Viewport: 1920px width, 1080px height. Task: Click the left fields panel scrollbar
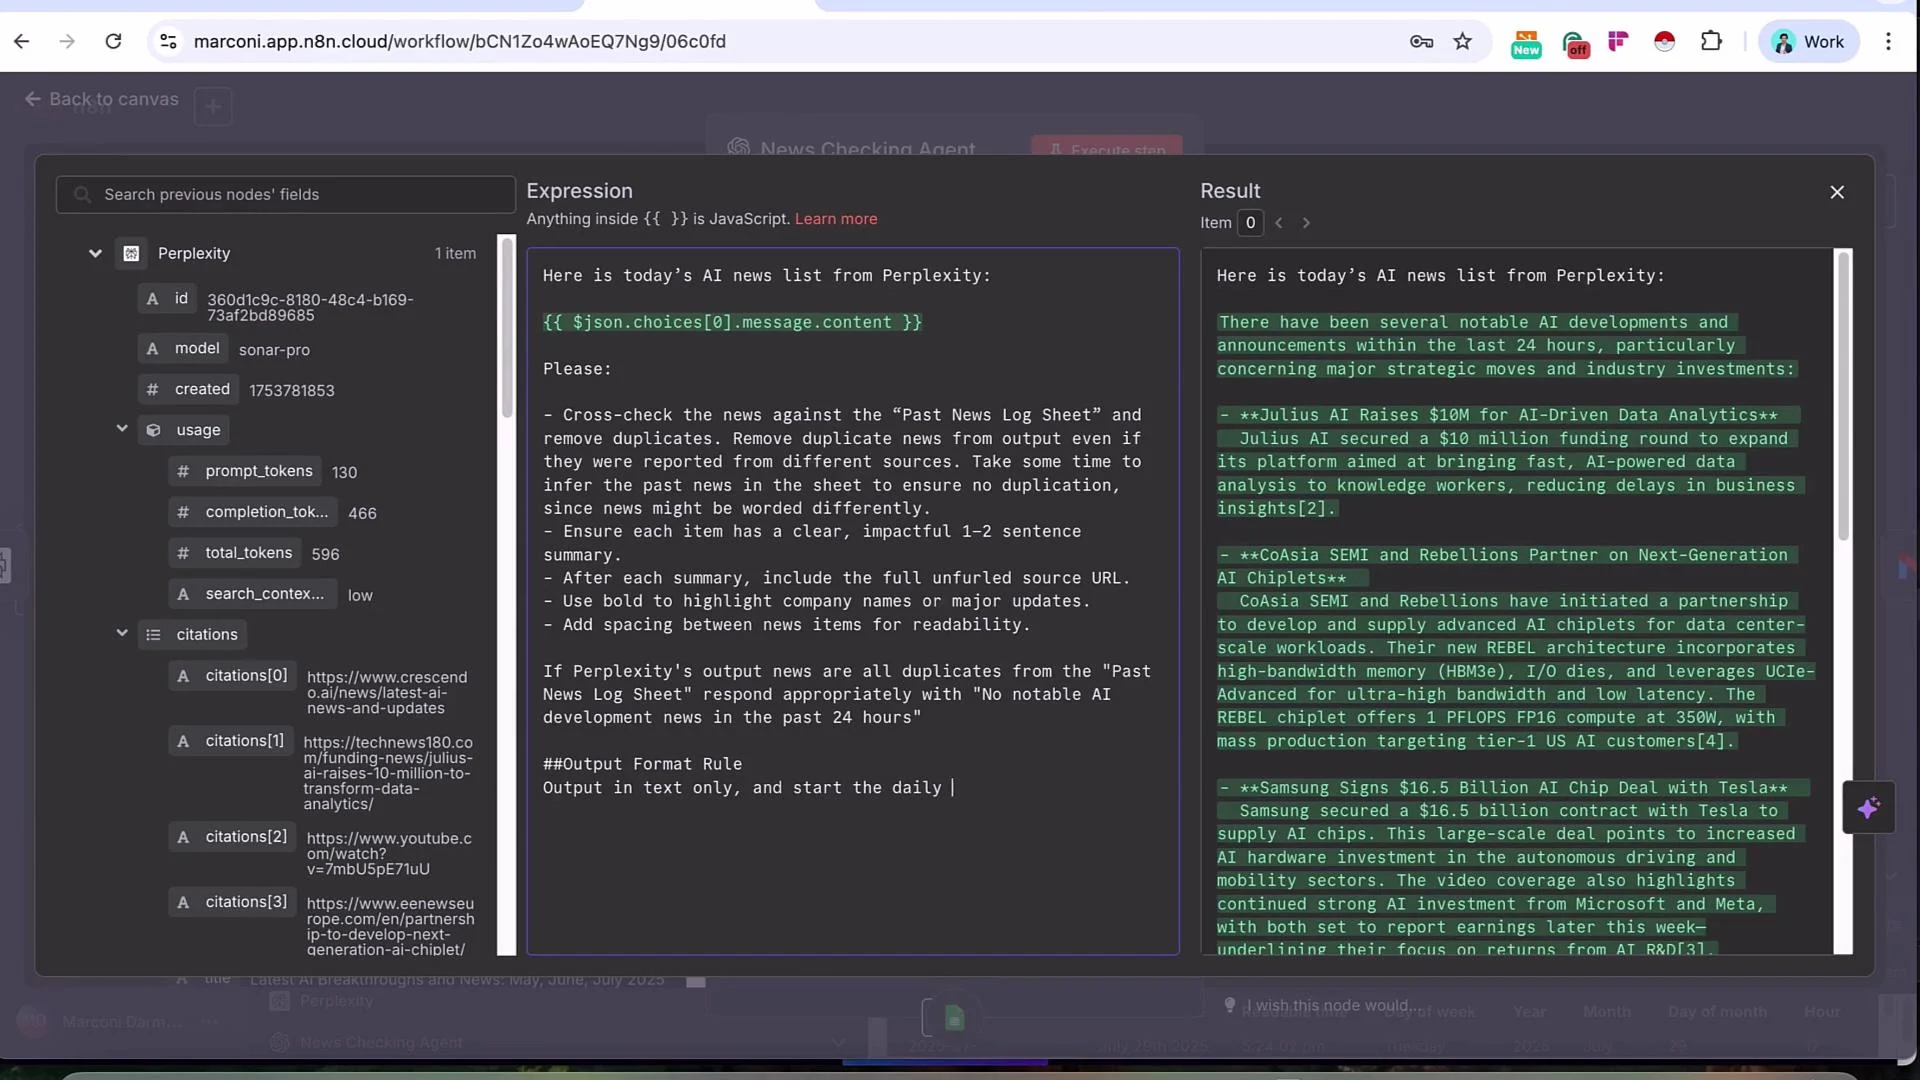(x=507, y=327)
